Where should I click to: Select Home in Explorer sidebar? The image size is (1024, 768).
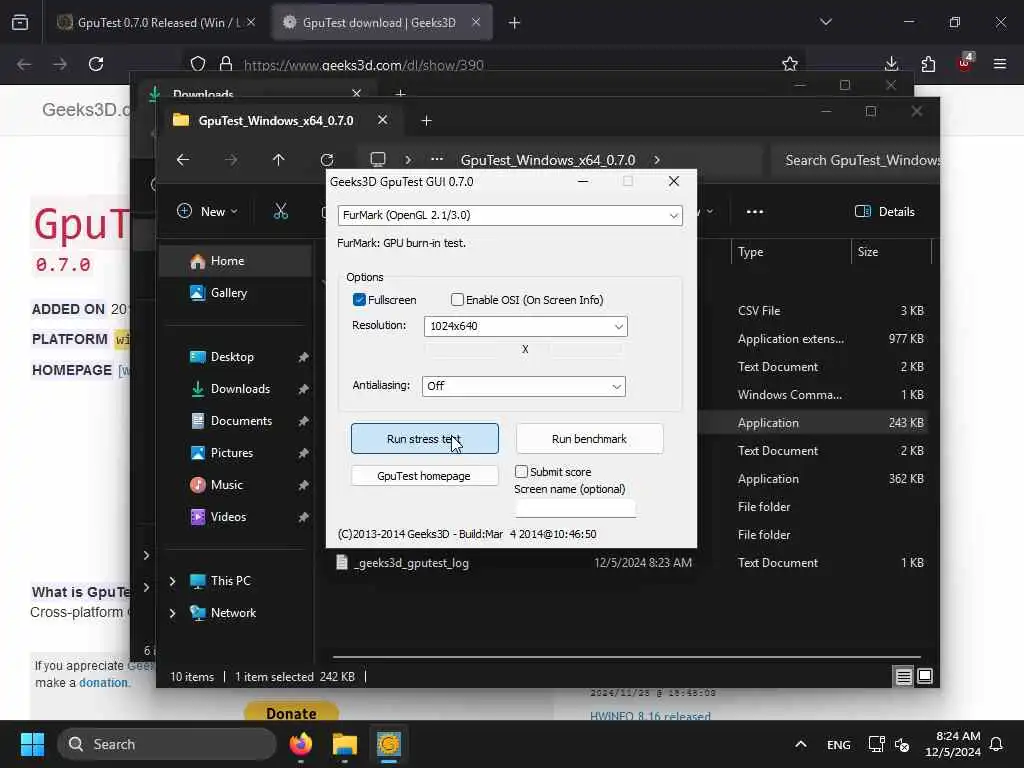(235, 261)
